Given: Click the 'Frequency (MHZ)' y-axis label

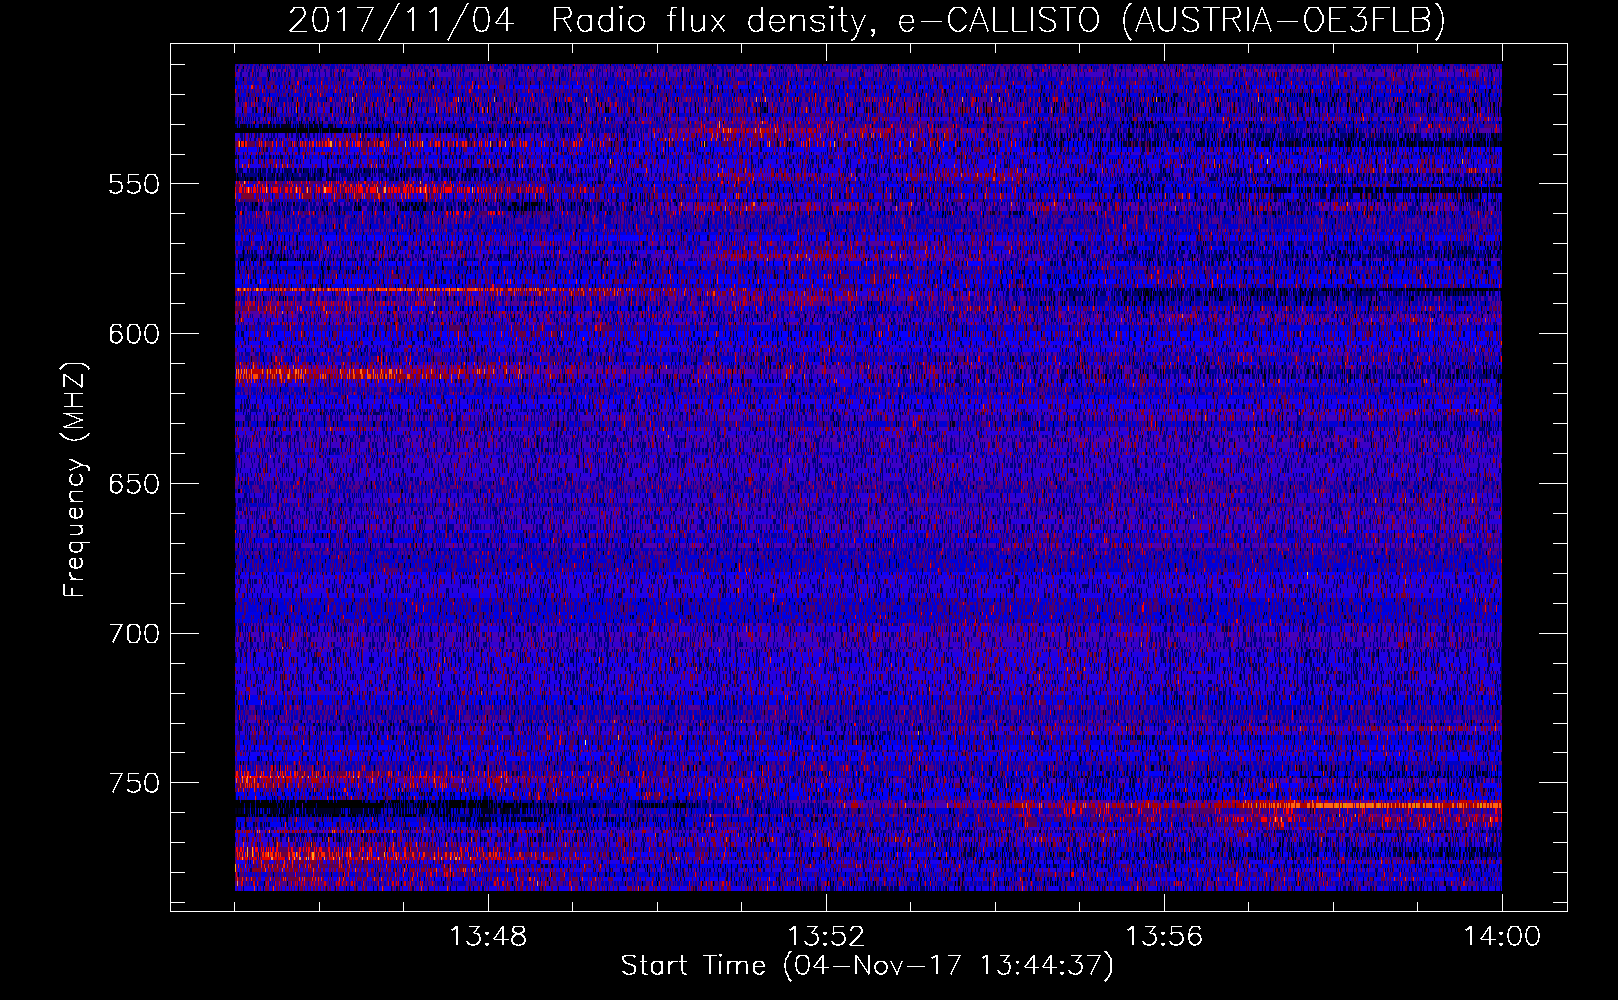Looking at the screenshot, I should tap(75, 479).
